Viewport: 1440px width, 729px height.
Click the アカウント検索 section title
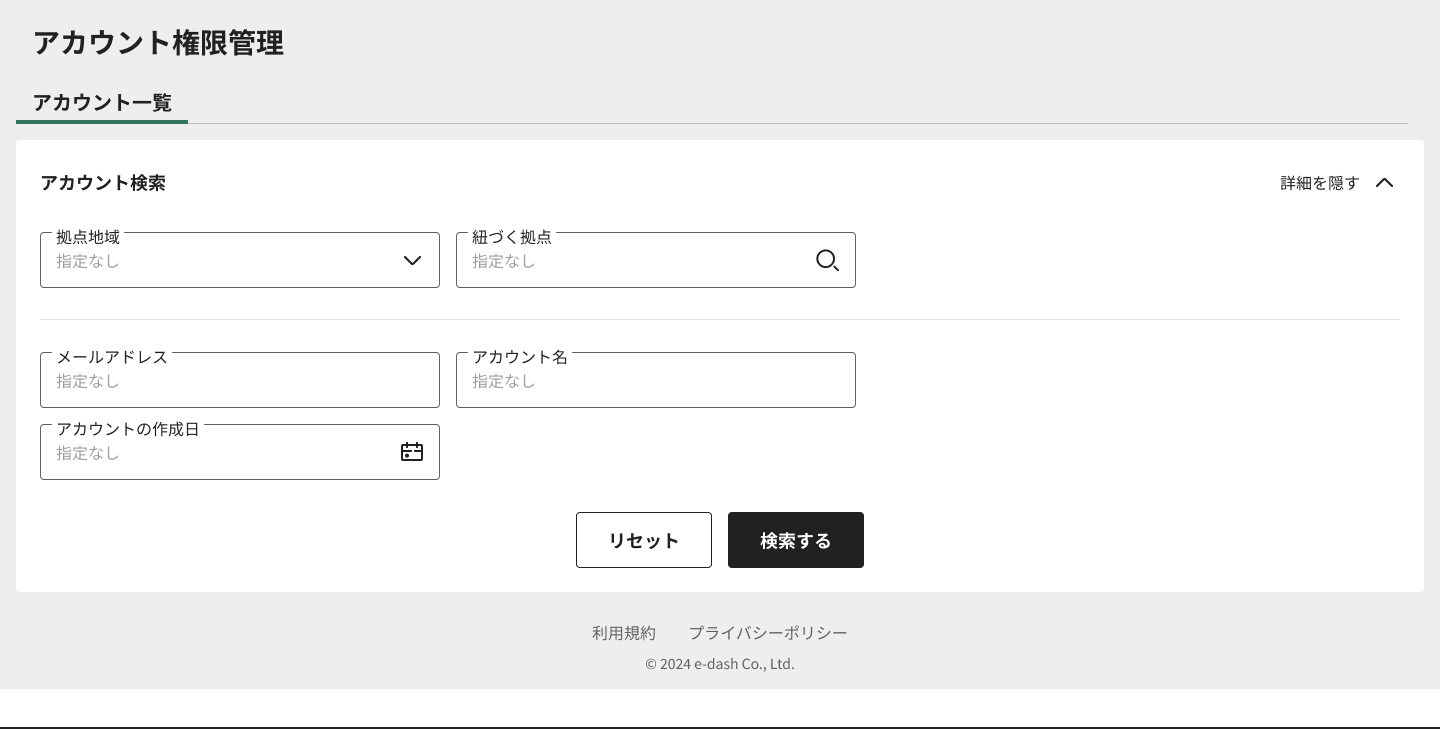[x=103, y=183]
